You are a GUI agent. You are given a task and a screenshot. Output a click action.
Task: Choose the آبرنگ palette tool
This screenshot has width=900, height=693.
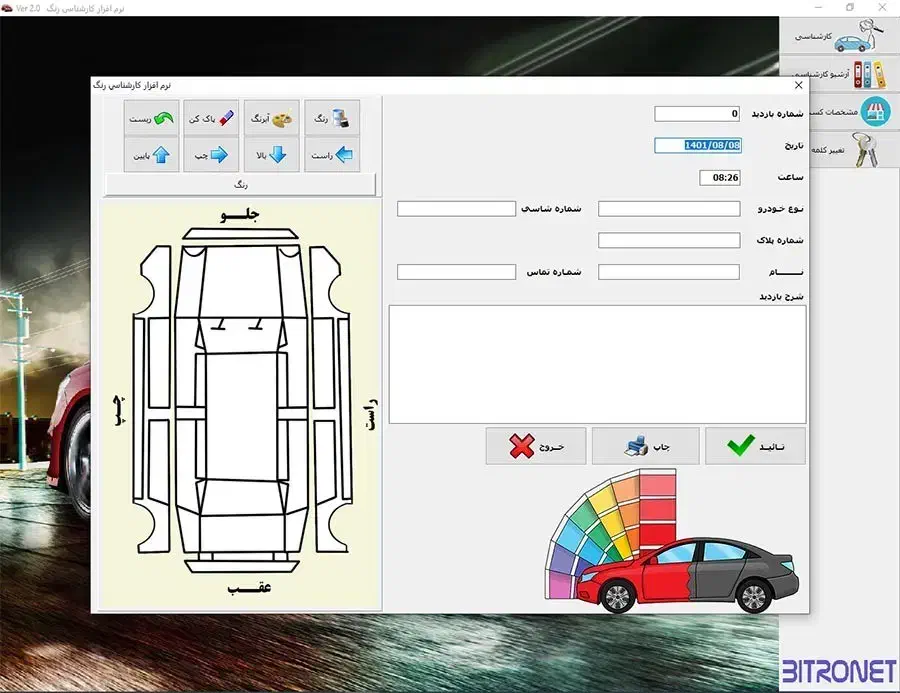click(x=271, y=118)
